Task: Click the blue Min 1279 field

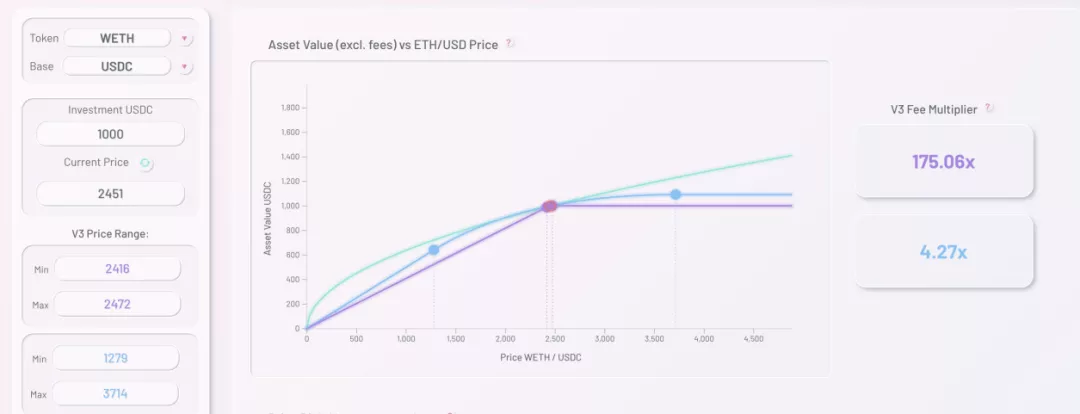Action: point(115,358)
